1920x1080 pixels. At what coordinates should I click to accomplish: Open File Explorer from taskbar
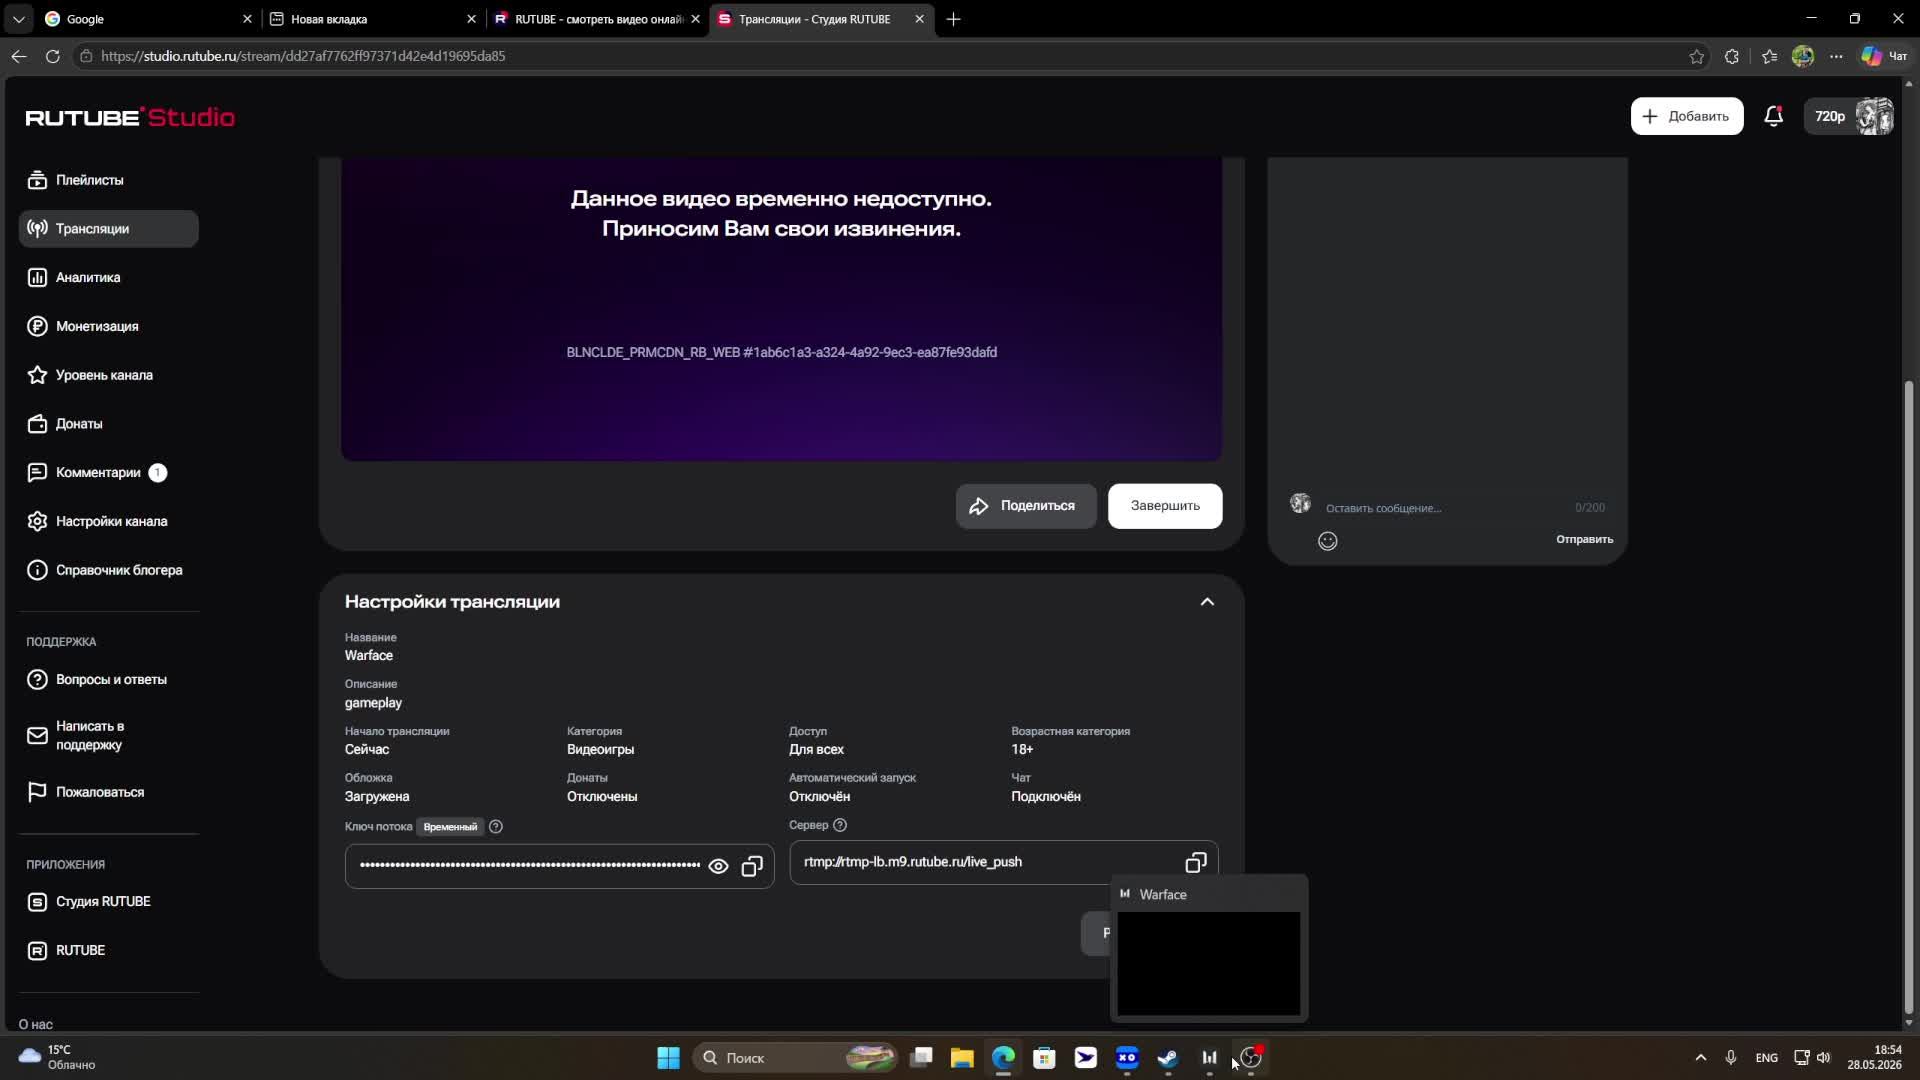(962, 1058)
